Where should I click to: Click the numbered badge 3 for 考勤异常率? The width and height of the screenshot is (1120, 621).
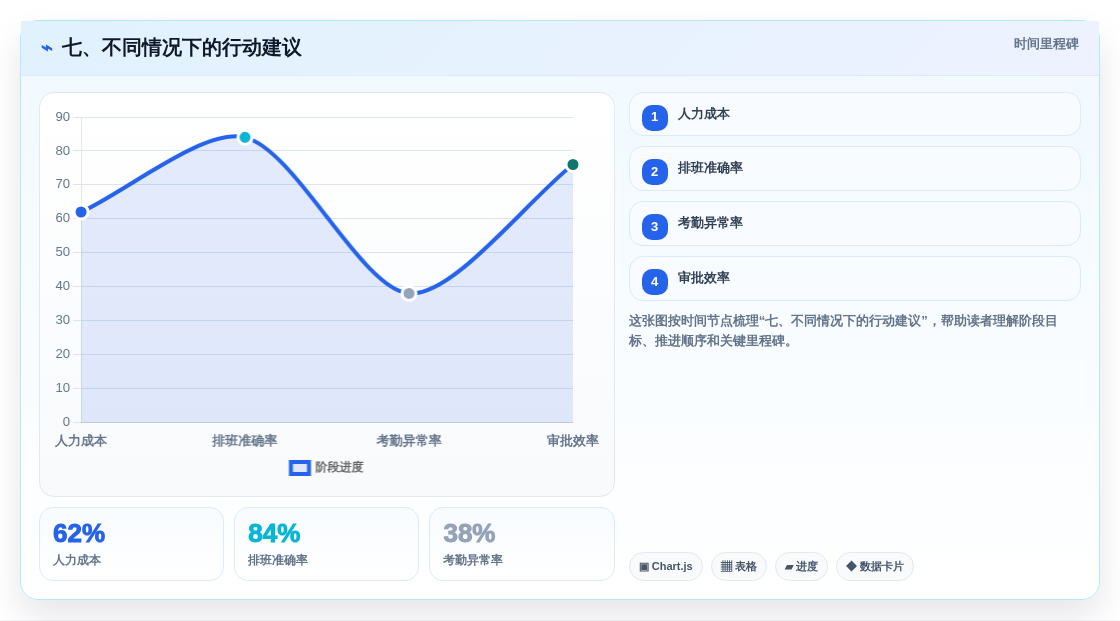pos(654,227)
